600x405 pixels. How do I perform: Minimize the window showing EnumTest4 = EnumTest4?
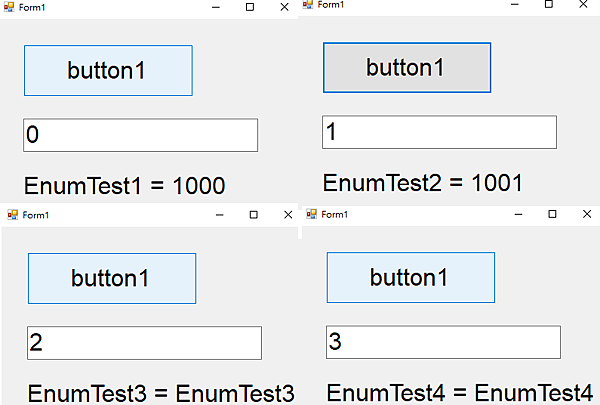(518, 214)
